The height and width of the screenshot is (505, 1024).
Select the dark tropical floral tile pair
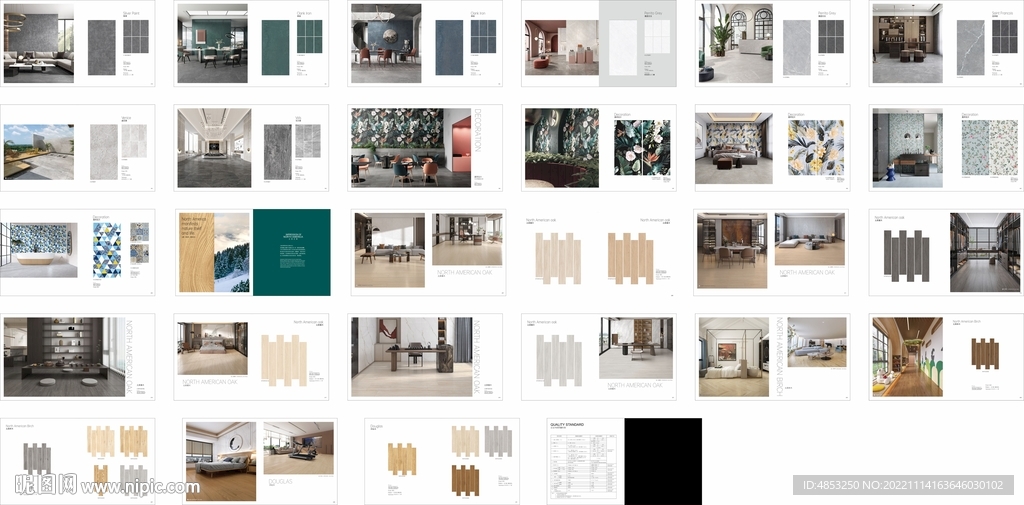642,148
